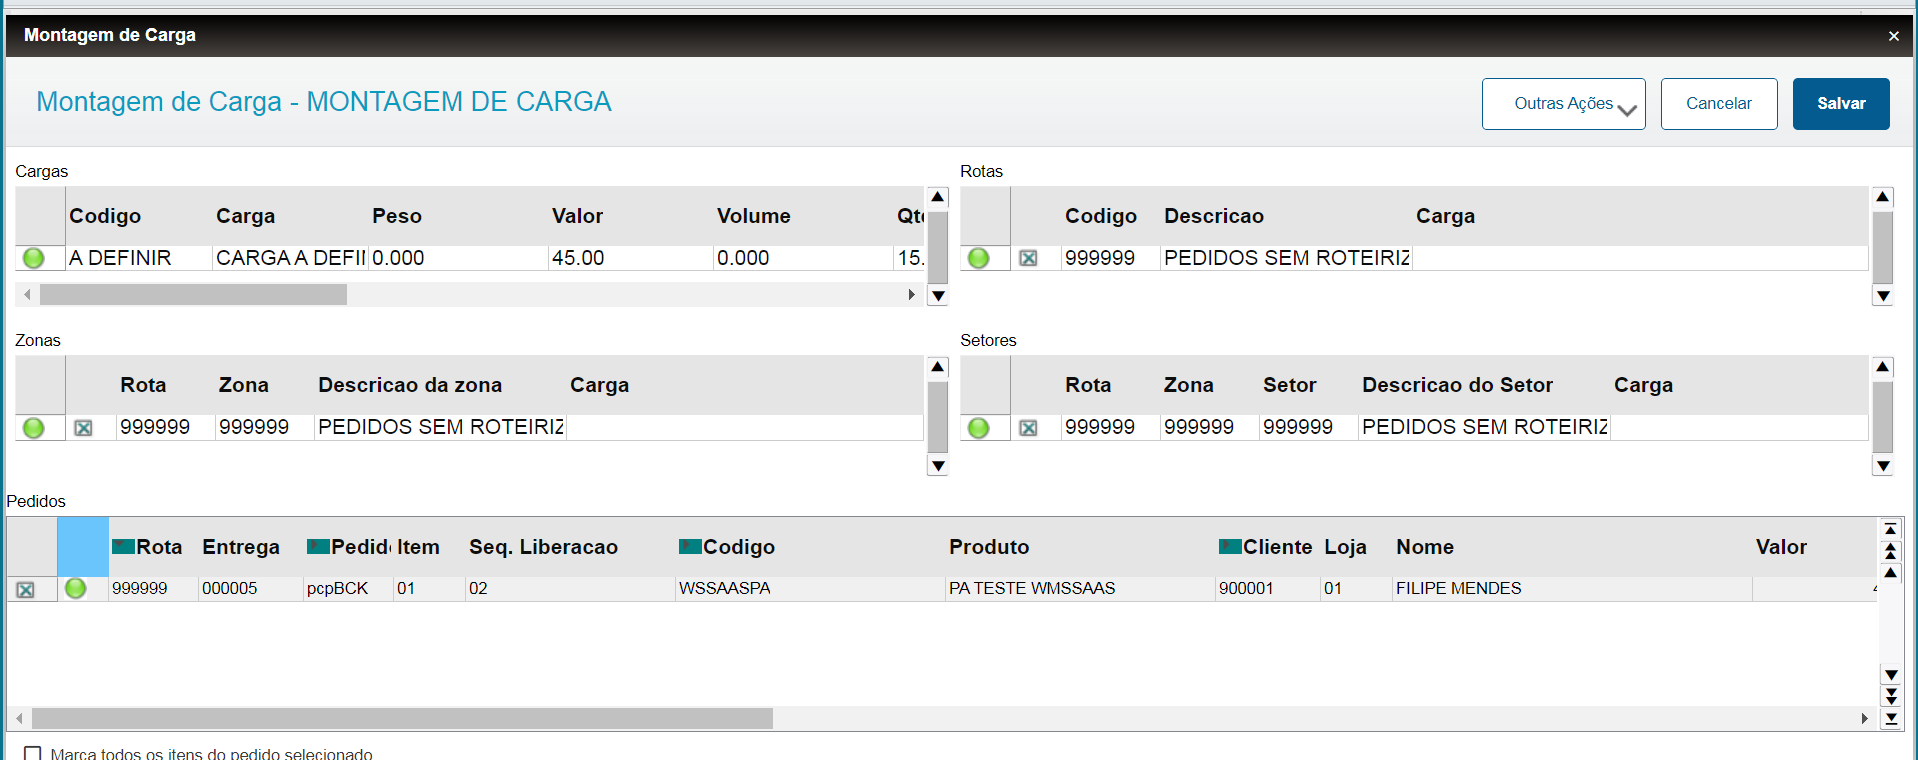Click the blue highlighted header cell in Pedidos
Screen dimensions: 1918x760
point(83,547)
